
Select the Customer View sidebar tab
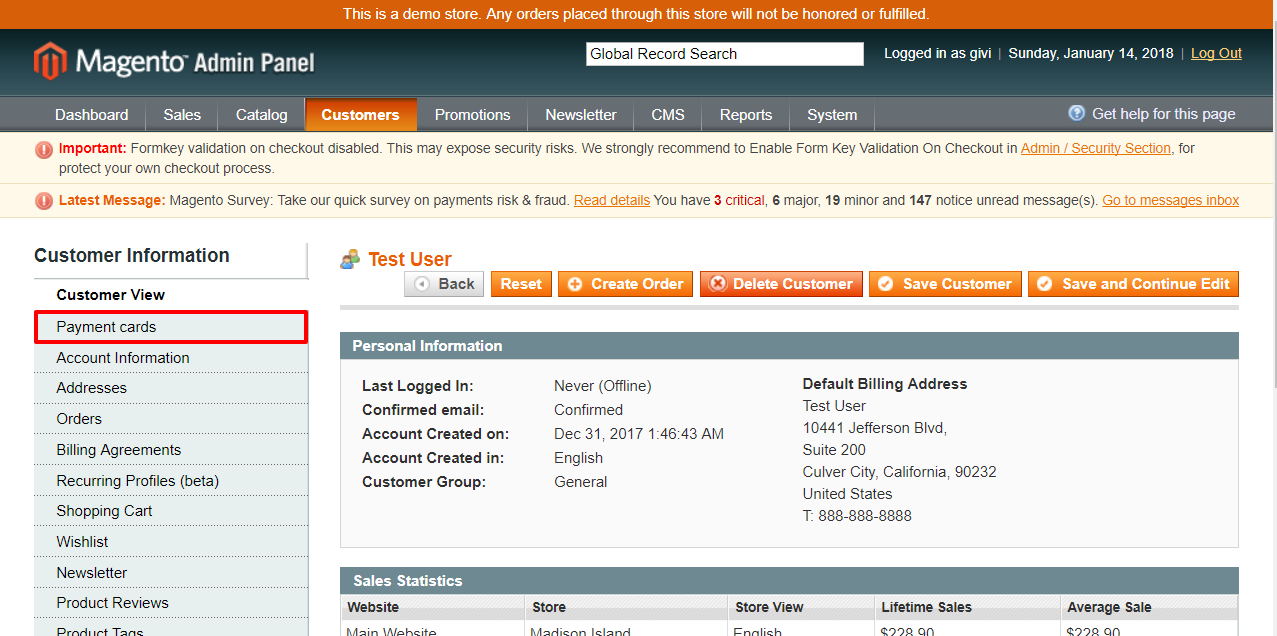(170, 295)
